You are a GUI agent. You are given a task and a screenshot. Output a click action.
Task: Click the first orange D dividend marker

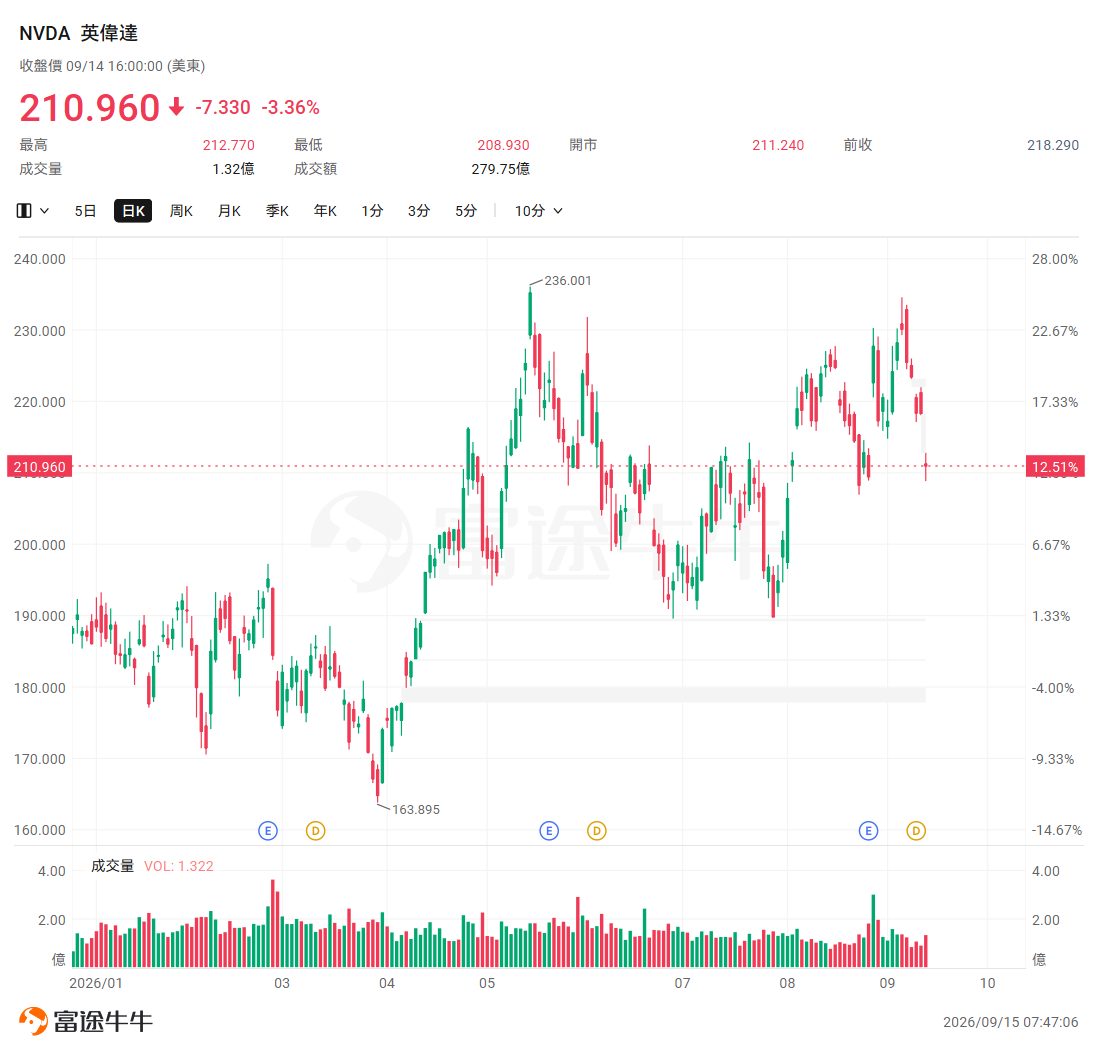click(x=316, y=831)
